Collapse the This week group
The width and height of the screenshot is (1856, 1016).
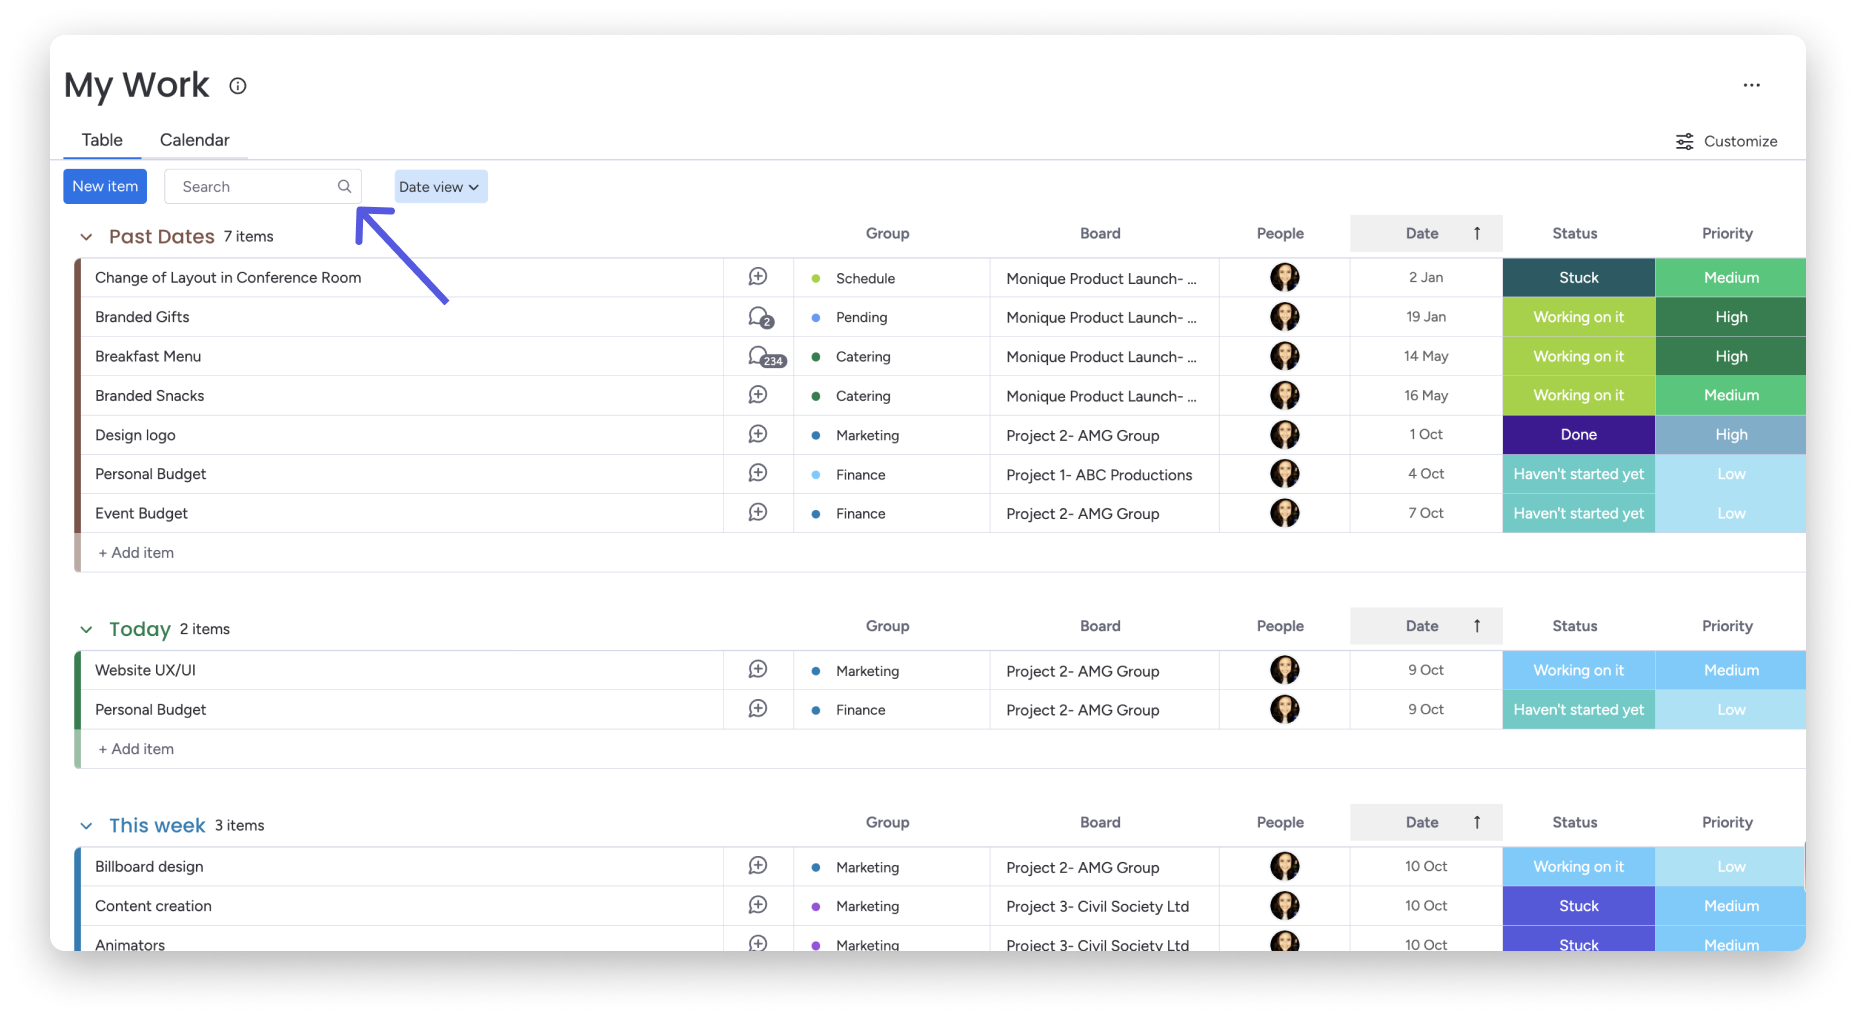[x=86, y=826]
